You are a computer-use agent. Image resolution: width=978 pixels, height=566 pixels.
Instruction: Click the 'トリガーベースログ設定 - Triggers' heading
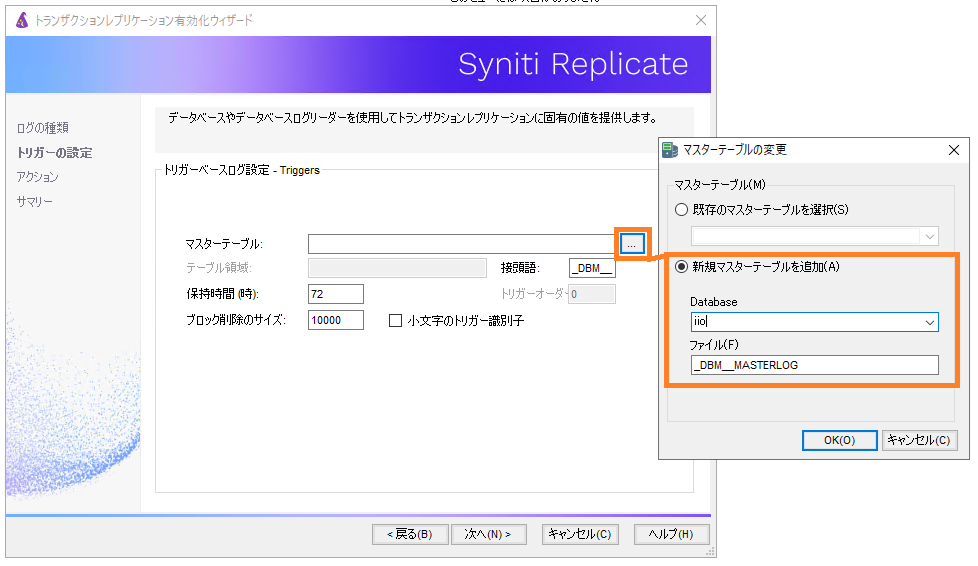(x=241, y=170)
